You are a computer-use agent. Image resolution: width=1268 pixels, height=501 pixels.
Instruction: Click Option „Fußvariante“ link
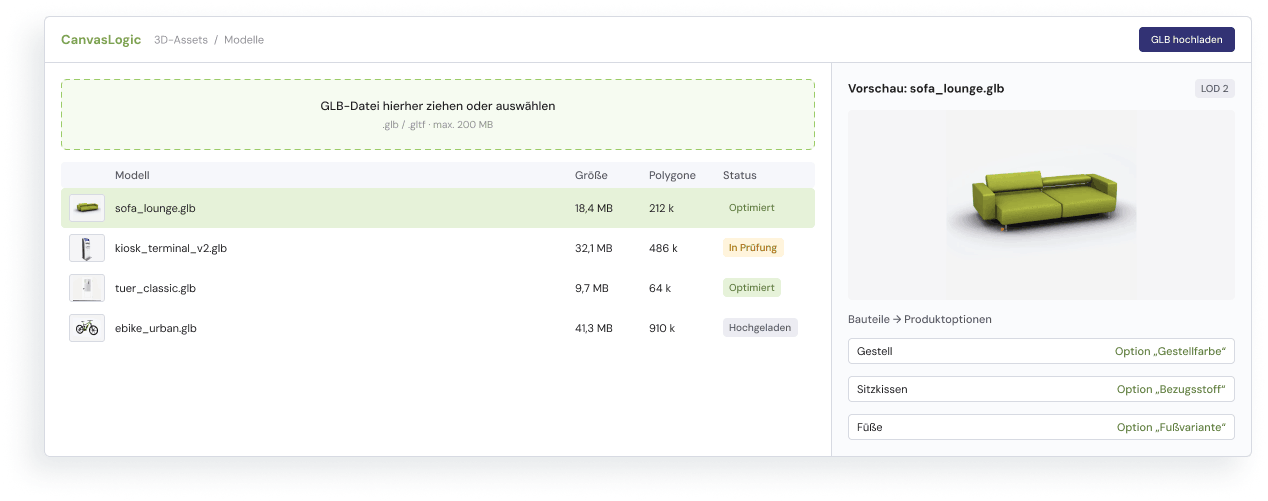(1172, 428)
